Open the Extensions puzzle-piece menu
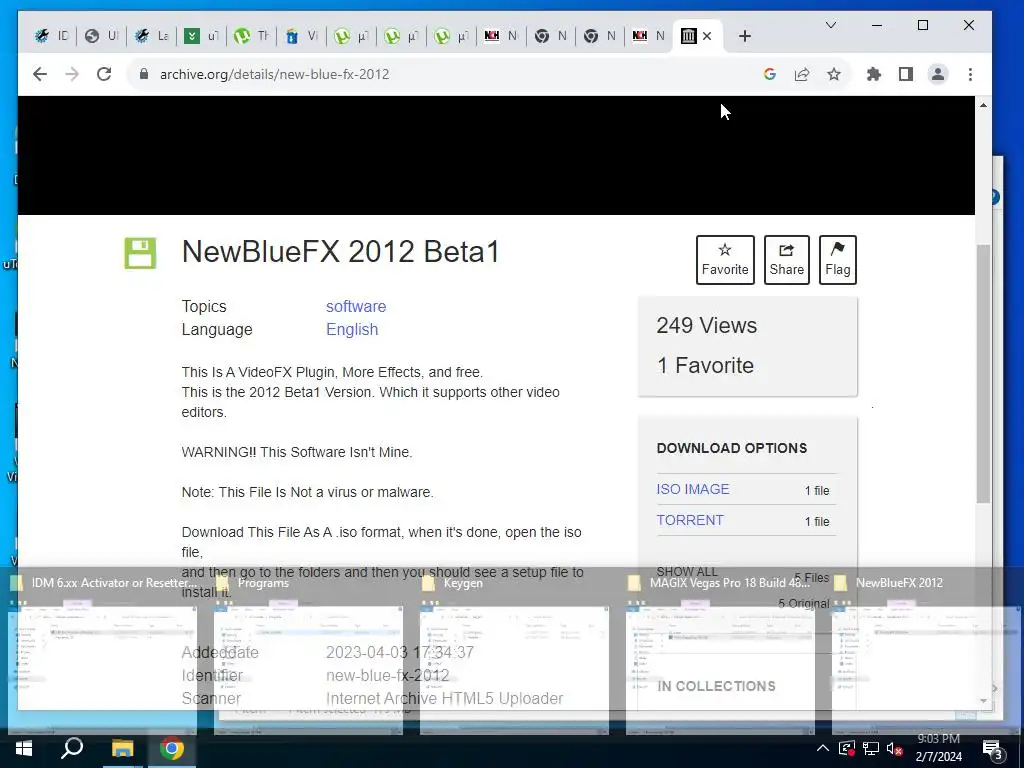 pyautogui.click(x=874, y=74)
